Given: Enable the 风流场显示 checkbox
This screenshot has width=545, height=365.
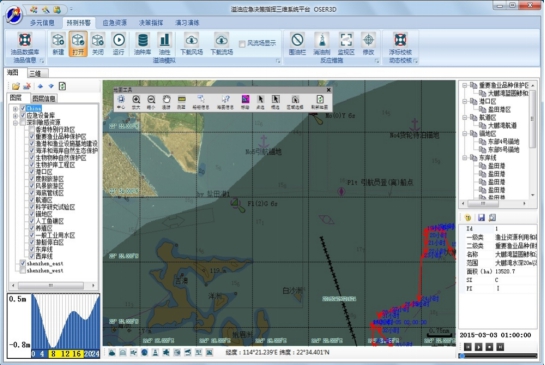Looking at the screenshot, I should 242,44.
